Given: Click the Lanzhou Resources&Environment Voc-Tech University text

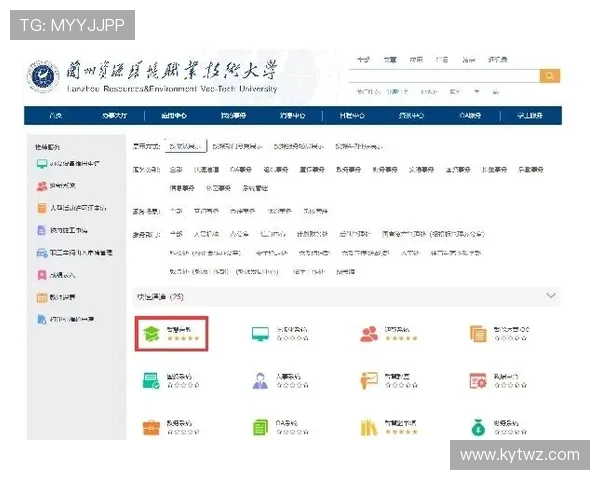Looking at the screenshot, I should click(x=172, y=89).
